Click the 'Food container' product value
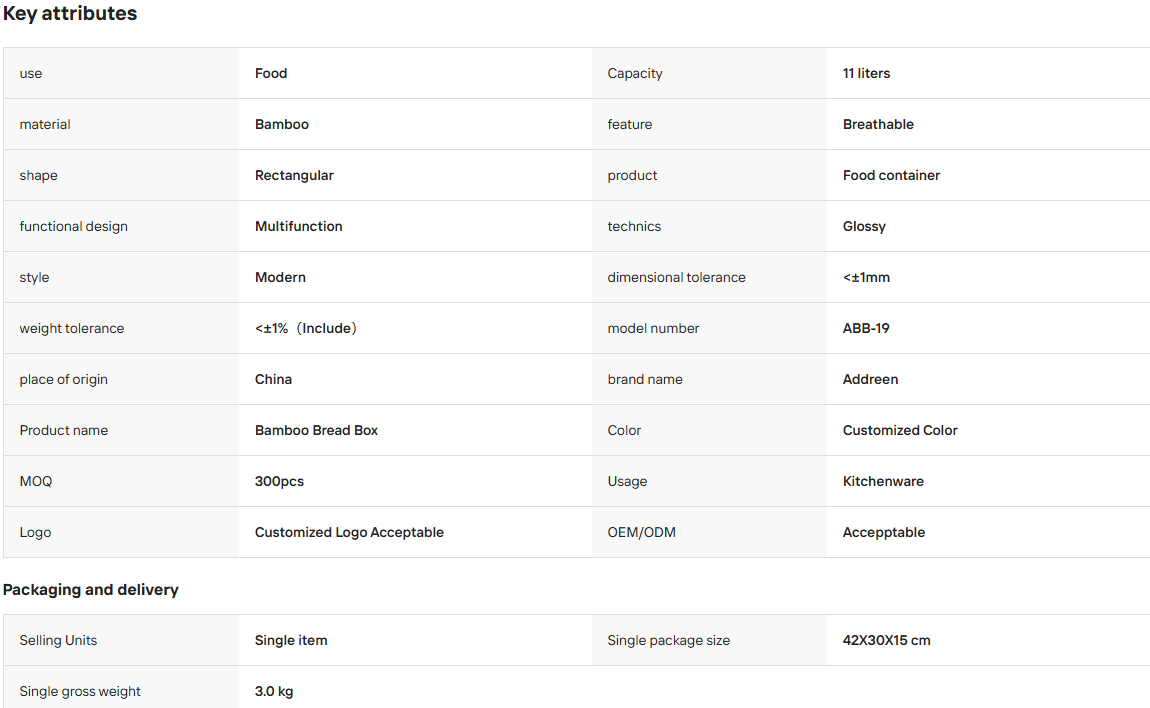 891,175
